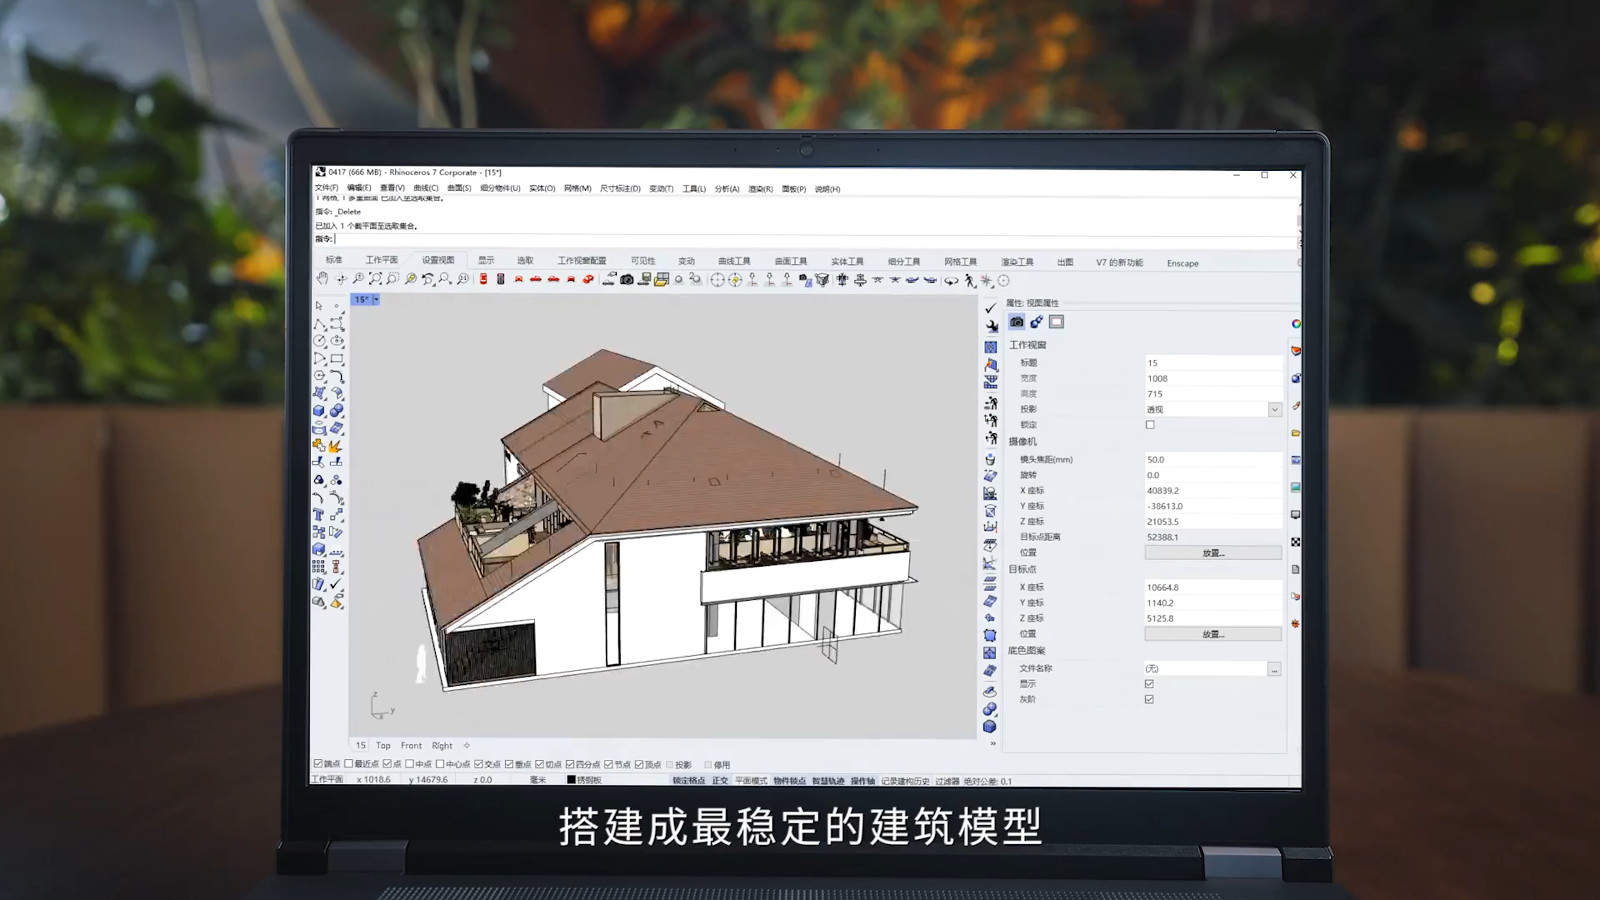The image size is (1600, 900).
Task: Switch to the Right viewport tab
Action: click(442, 745)
